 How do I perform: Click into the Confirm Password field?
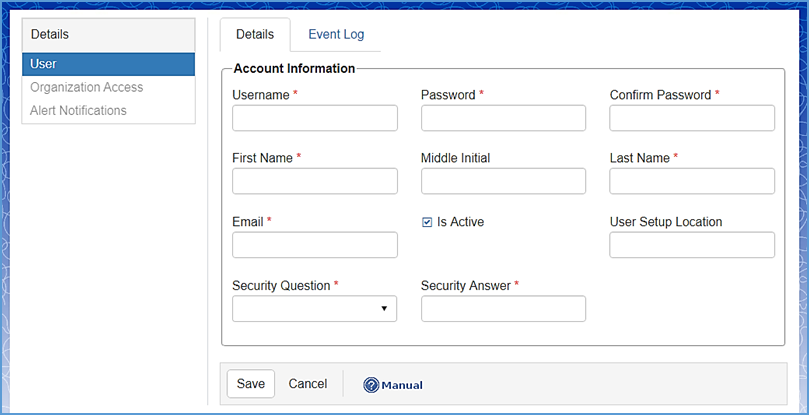point(692,118)
